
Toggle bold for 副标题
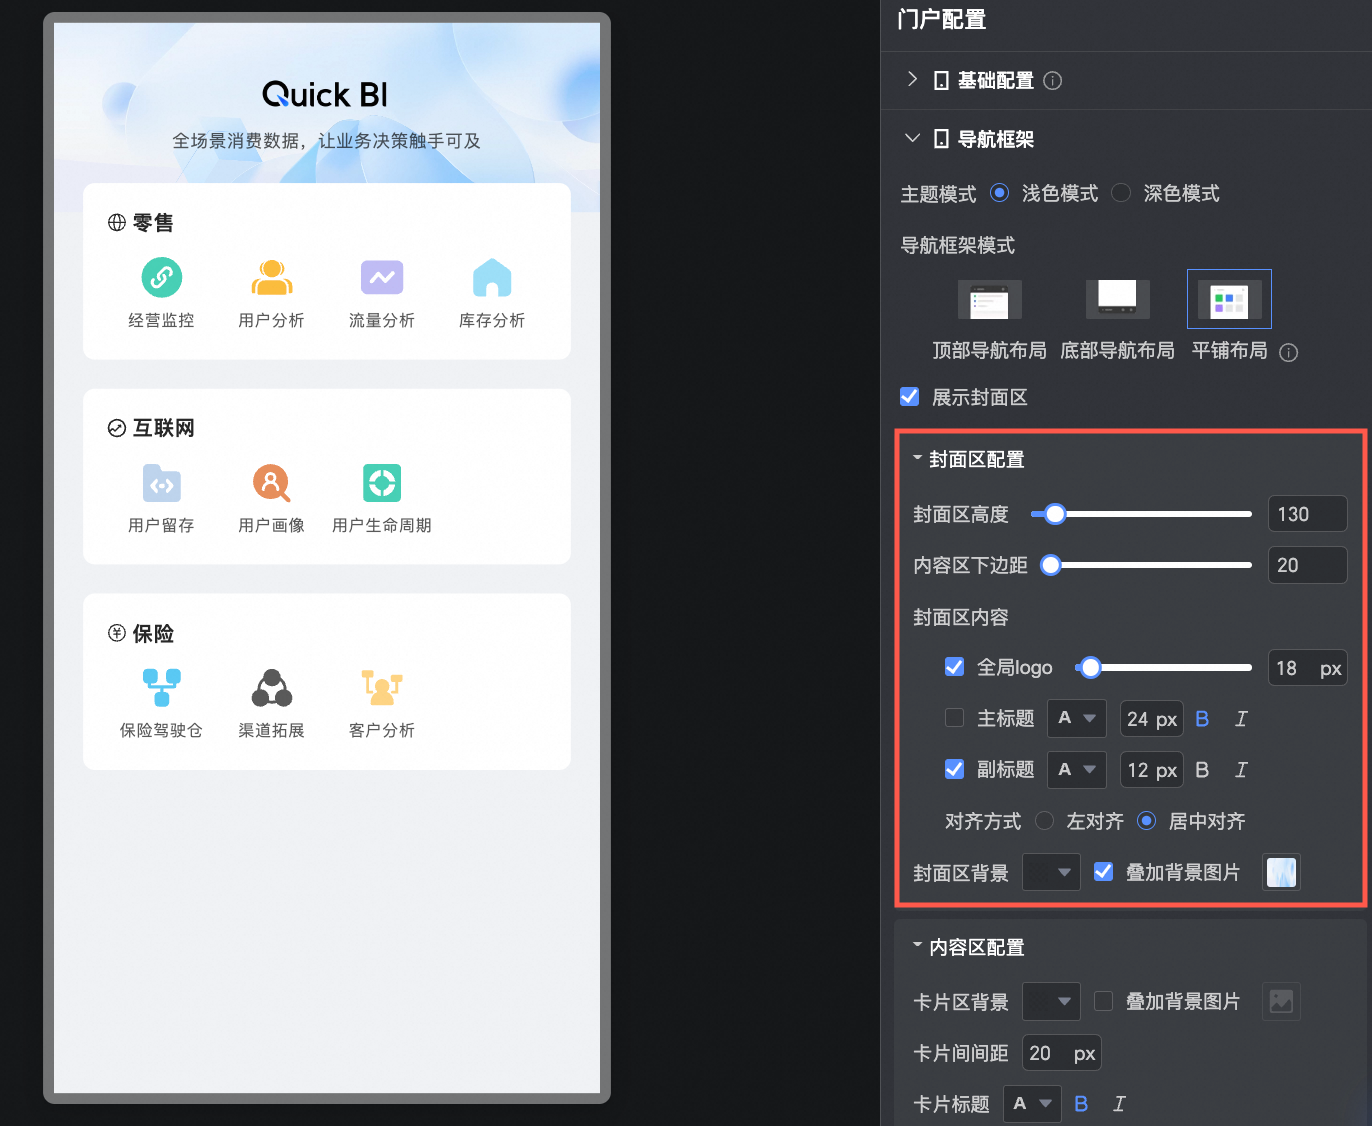1202,770
